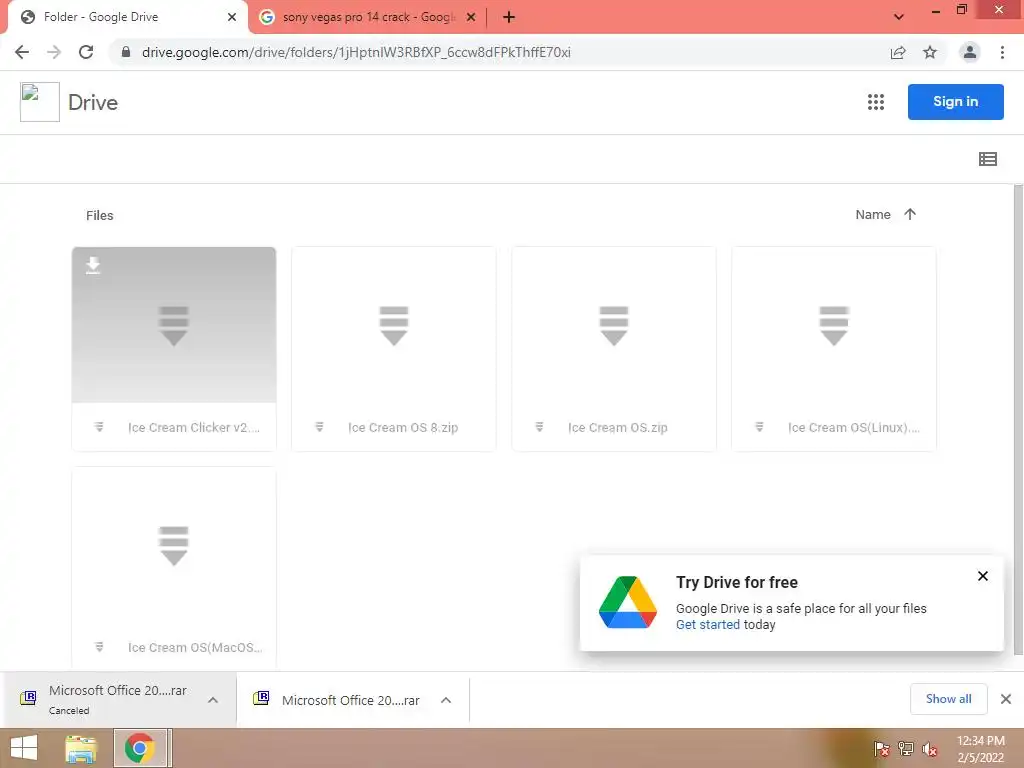Click the Files section heading
The height and width of the screenshot is (768, 1024).
[x=99, y=216]
